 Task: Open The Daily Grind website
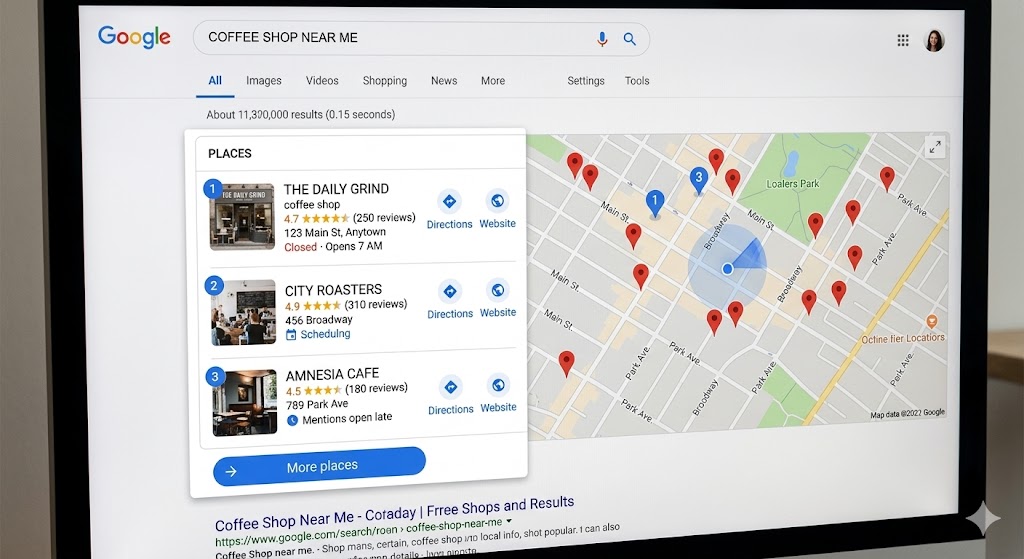[498, 210]
